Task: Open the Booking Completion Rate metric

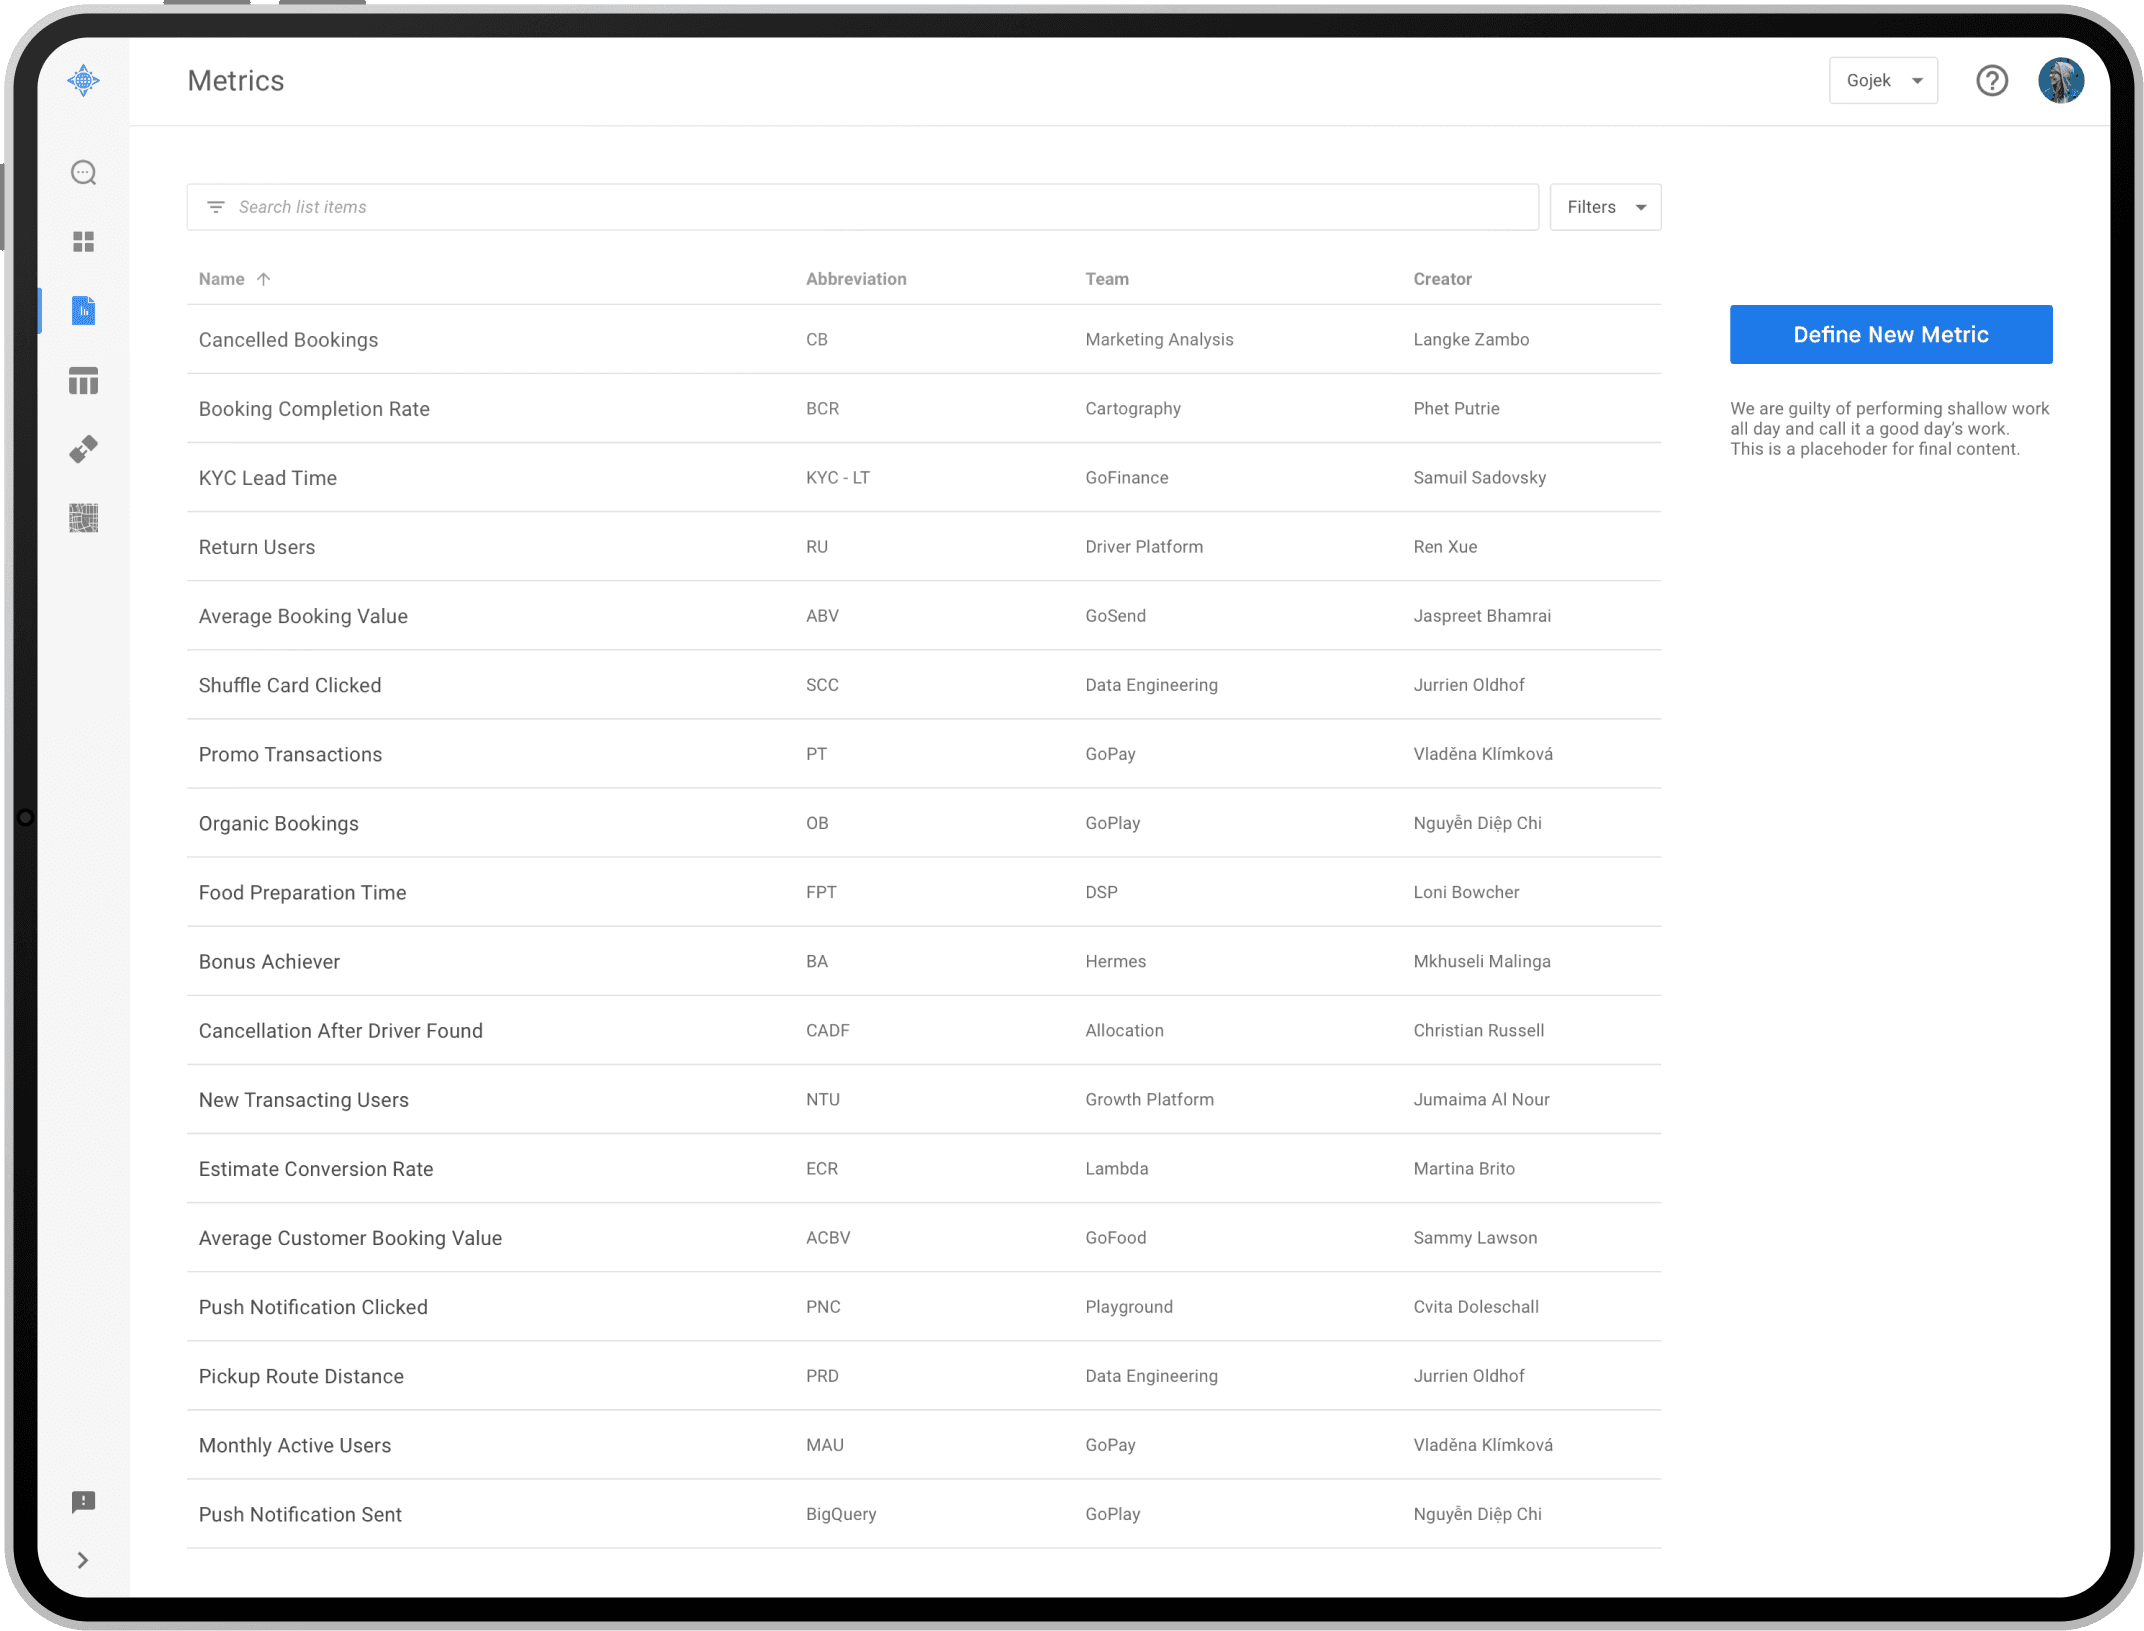Action: click(x=314, y=409)
